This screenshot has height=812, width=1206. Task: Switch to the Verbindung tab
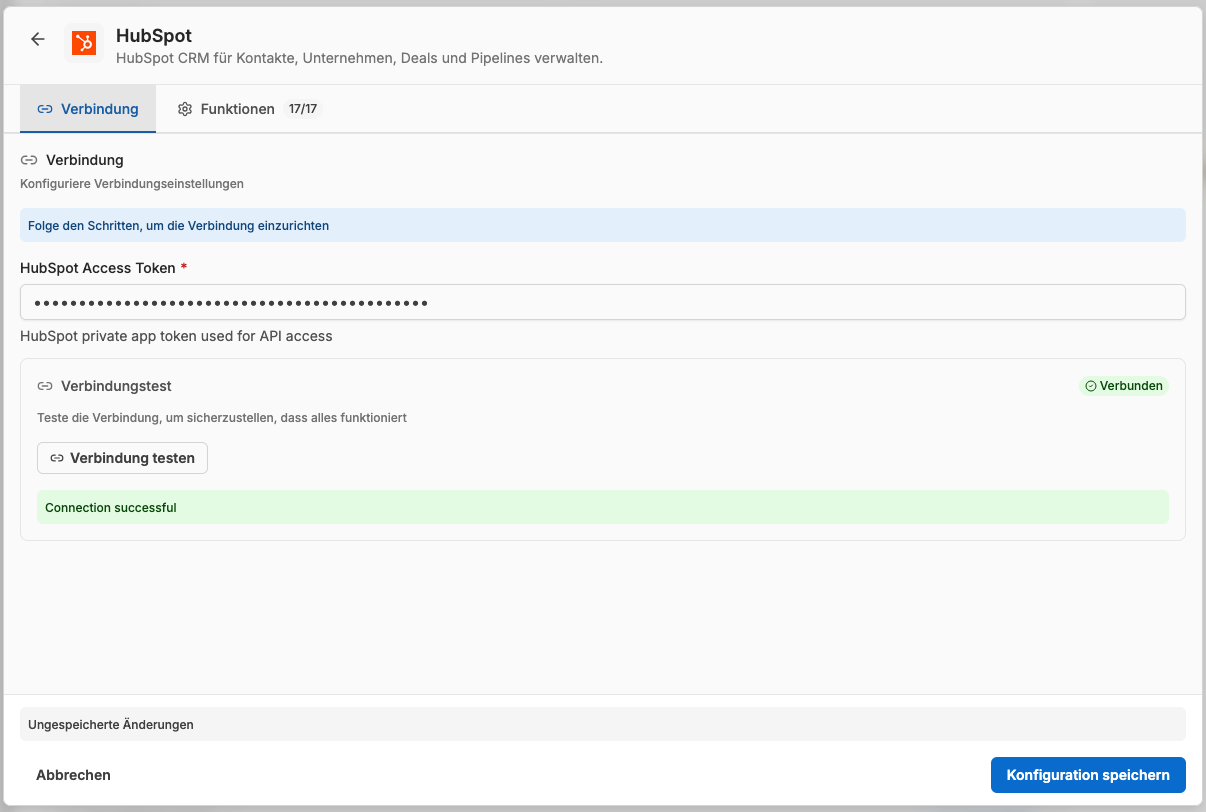coord(88,109)
